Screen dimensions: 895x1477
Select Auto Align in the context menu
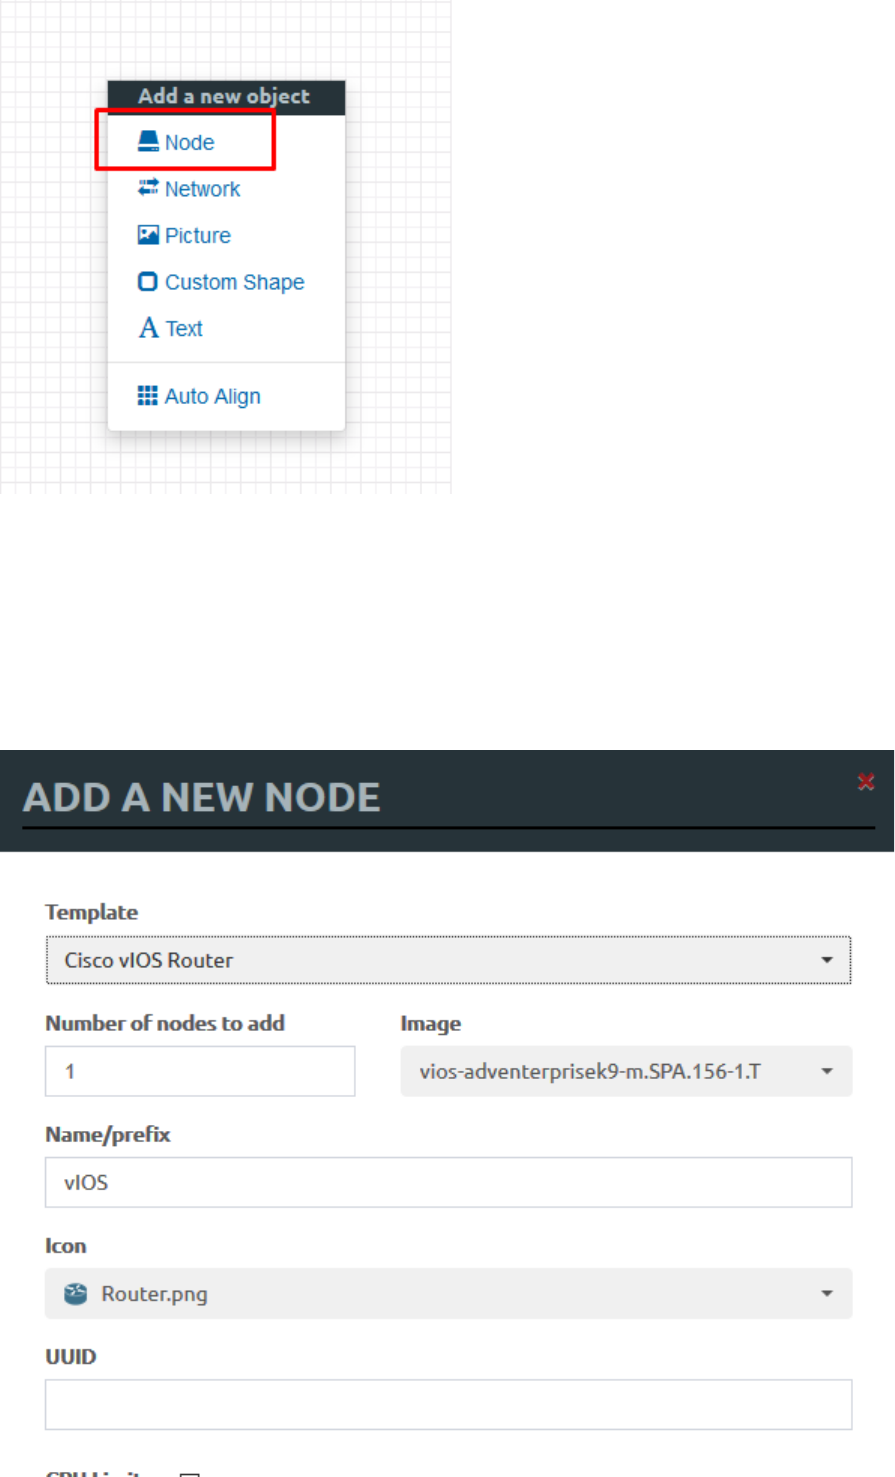pyautogui.click(x=211, y=396)
